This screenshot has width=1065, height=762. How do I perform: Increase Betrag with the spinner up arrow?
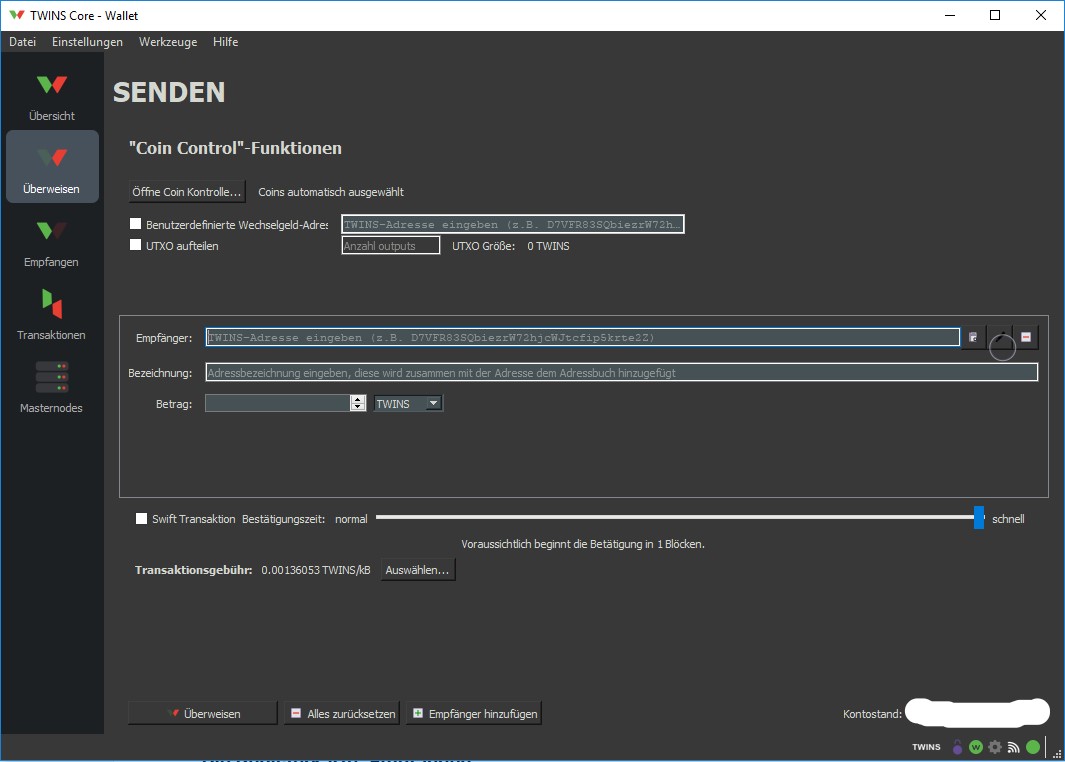pos(358,399)
